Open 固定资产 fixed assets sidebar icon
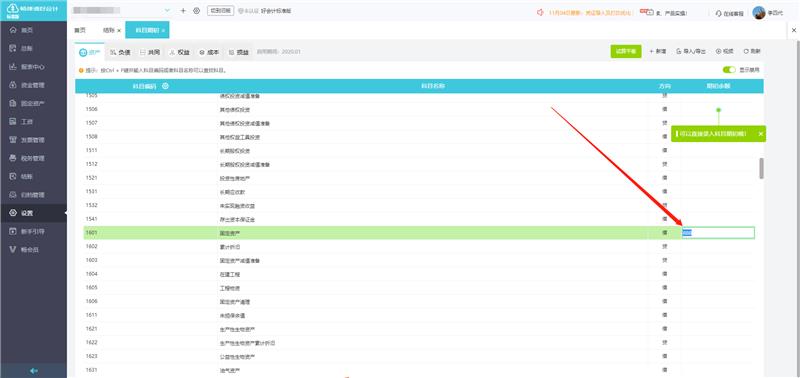Image resolution: width=800 pixels, height=378 pixels. pyautogui.click(x=13, y=104)
